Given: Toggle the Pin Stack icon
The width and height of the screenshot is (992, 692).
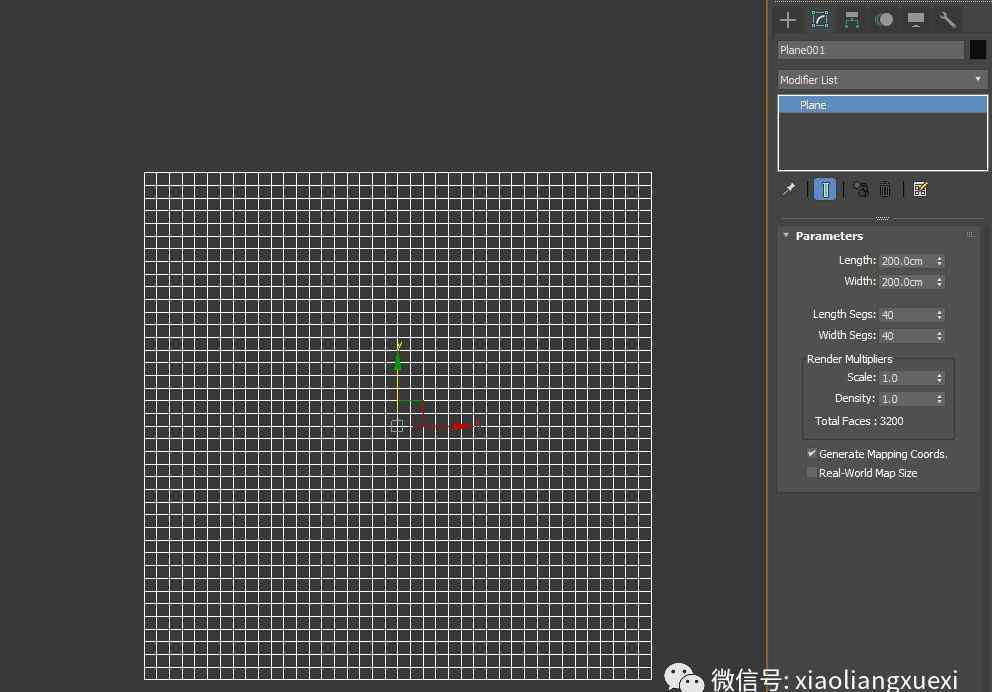Looking at the screenshot, I should [x=789, y=189].
